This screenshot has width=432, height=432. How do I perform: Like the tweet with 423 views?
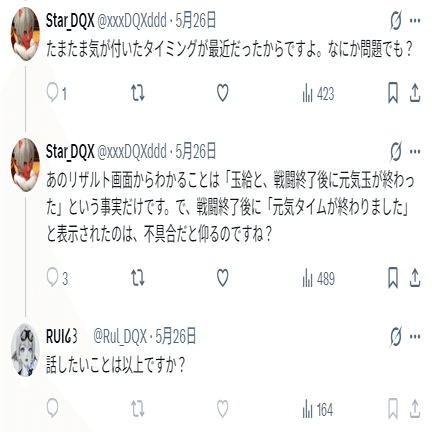pos(223,93)
